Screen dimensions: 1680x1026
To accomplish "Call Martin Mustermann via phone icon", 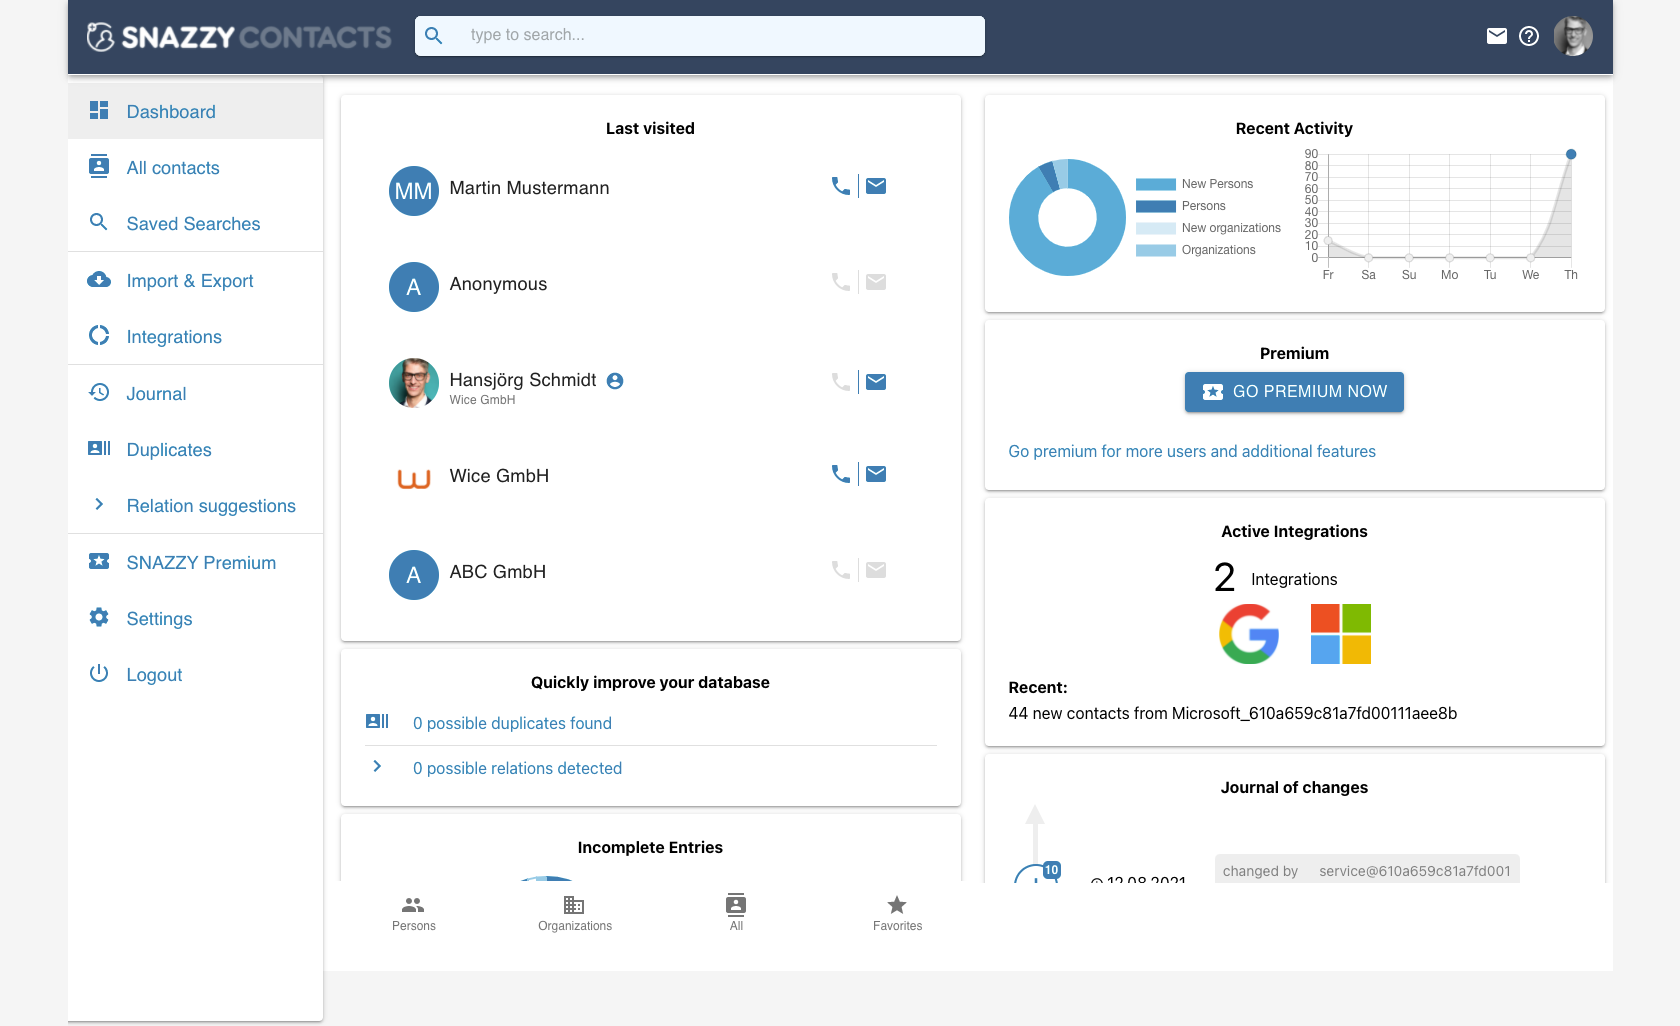I will (841, 186).
